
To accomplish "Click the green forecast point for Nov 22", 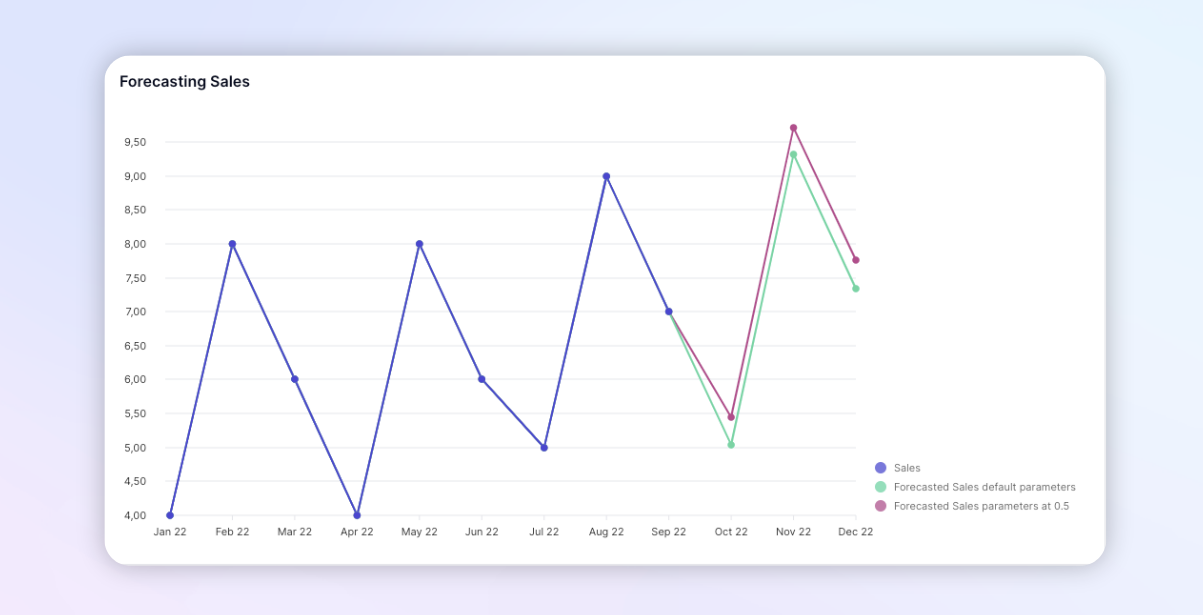I will tap(793, 154).
